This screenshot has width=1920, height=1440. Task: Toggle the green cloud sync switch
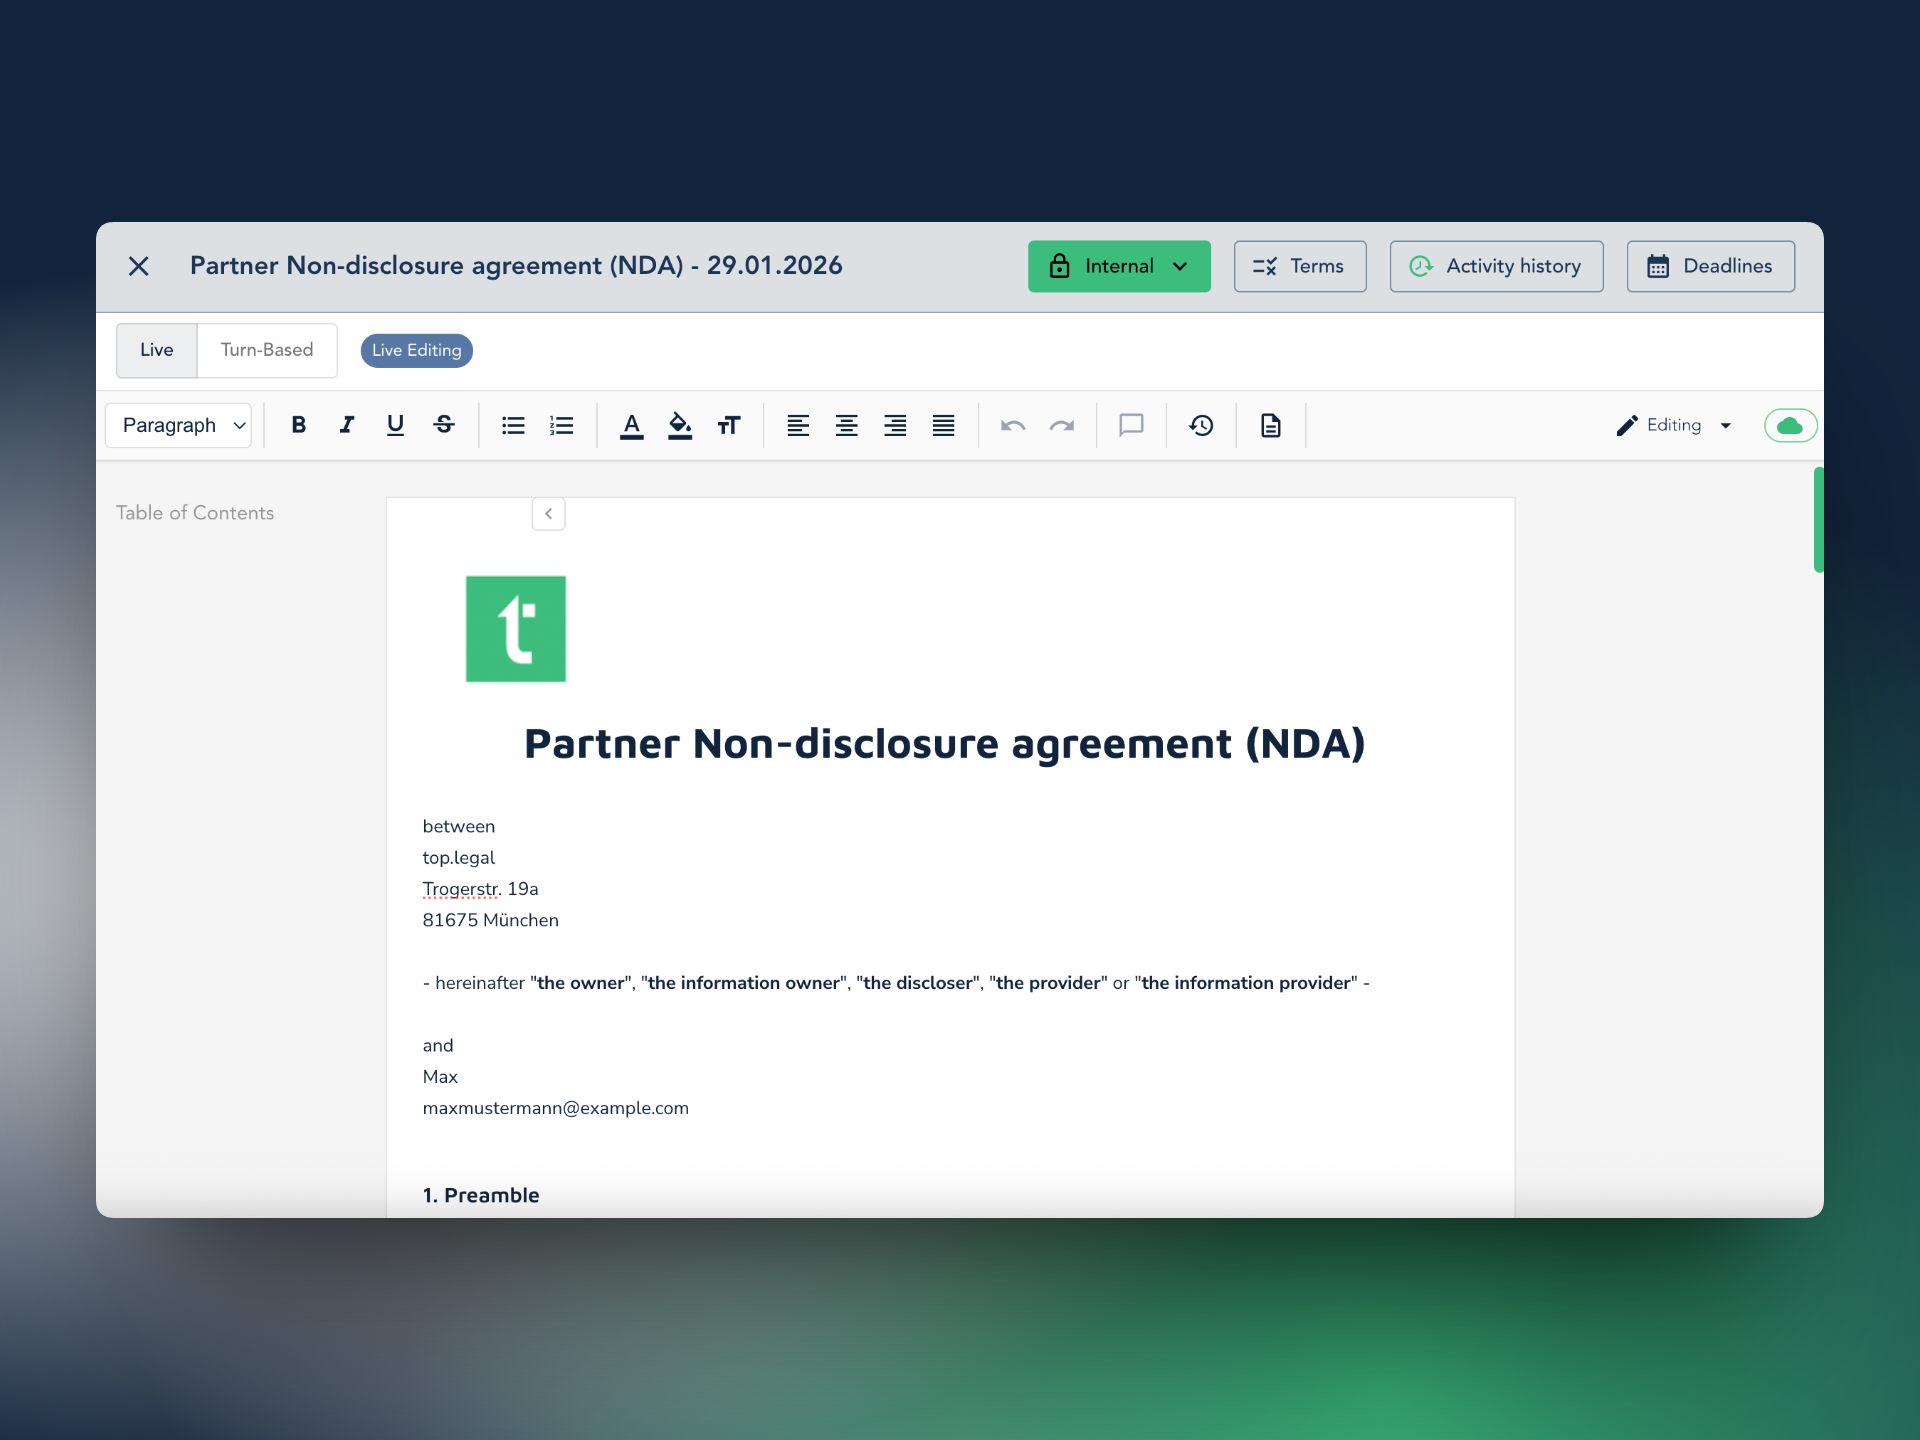1790,426
